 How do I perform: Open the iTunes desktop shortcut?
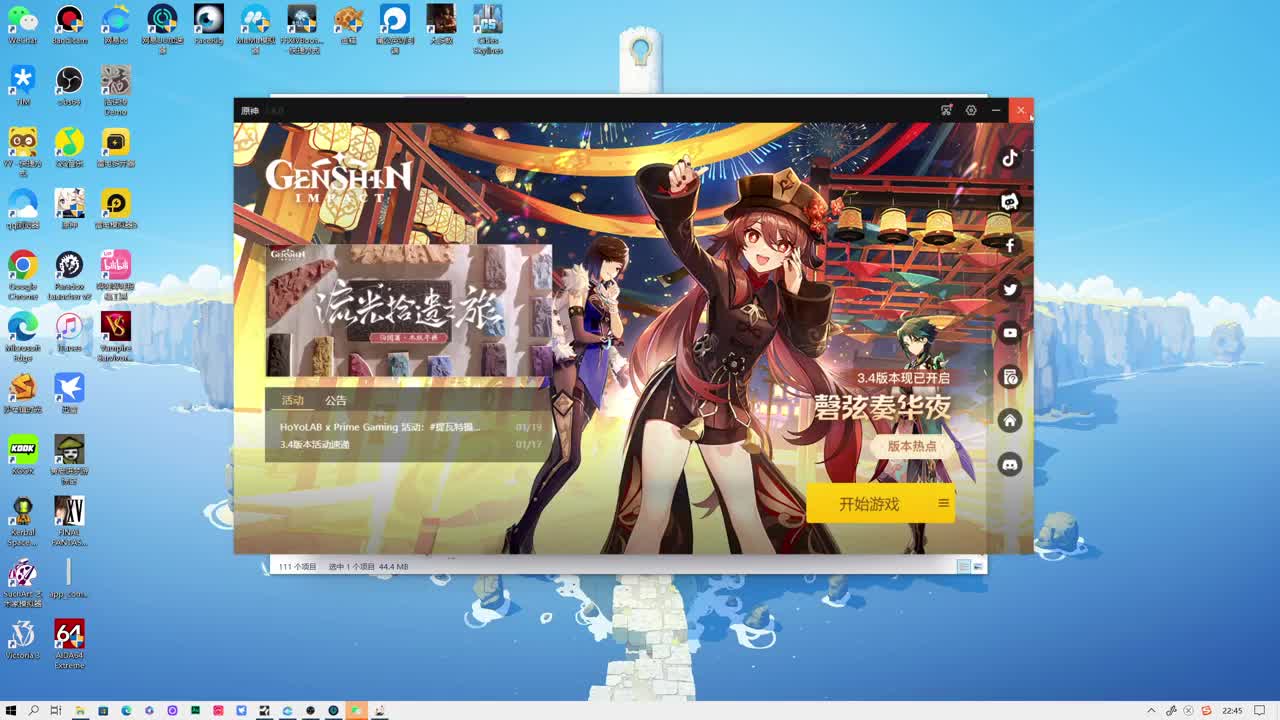(x=69, y=332)
